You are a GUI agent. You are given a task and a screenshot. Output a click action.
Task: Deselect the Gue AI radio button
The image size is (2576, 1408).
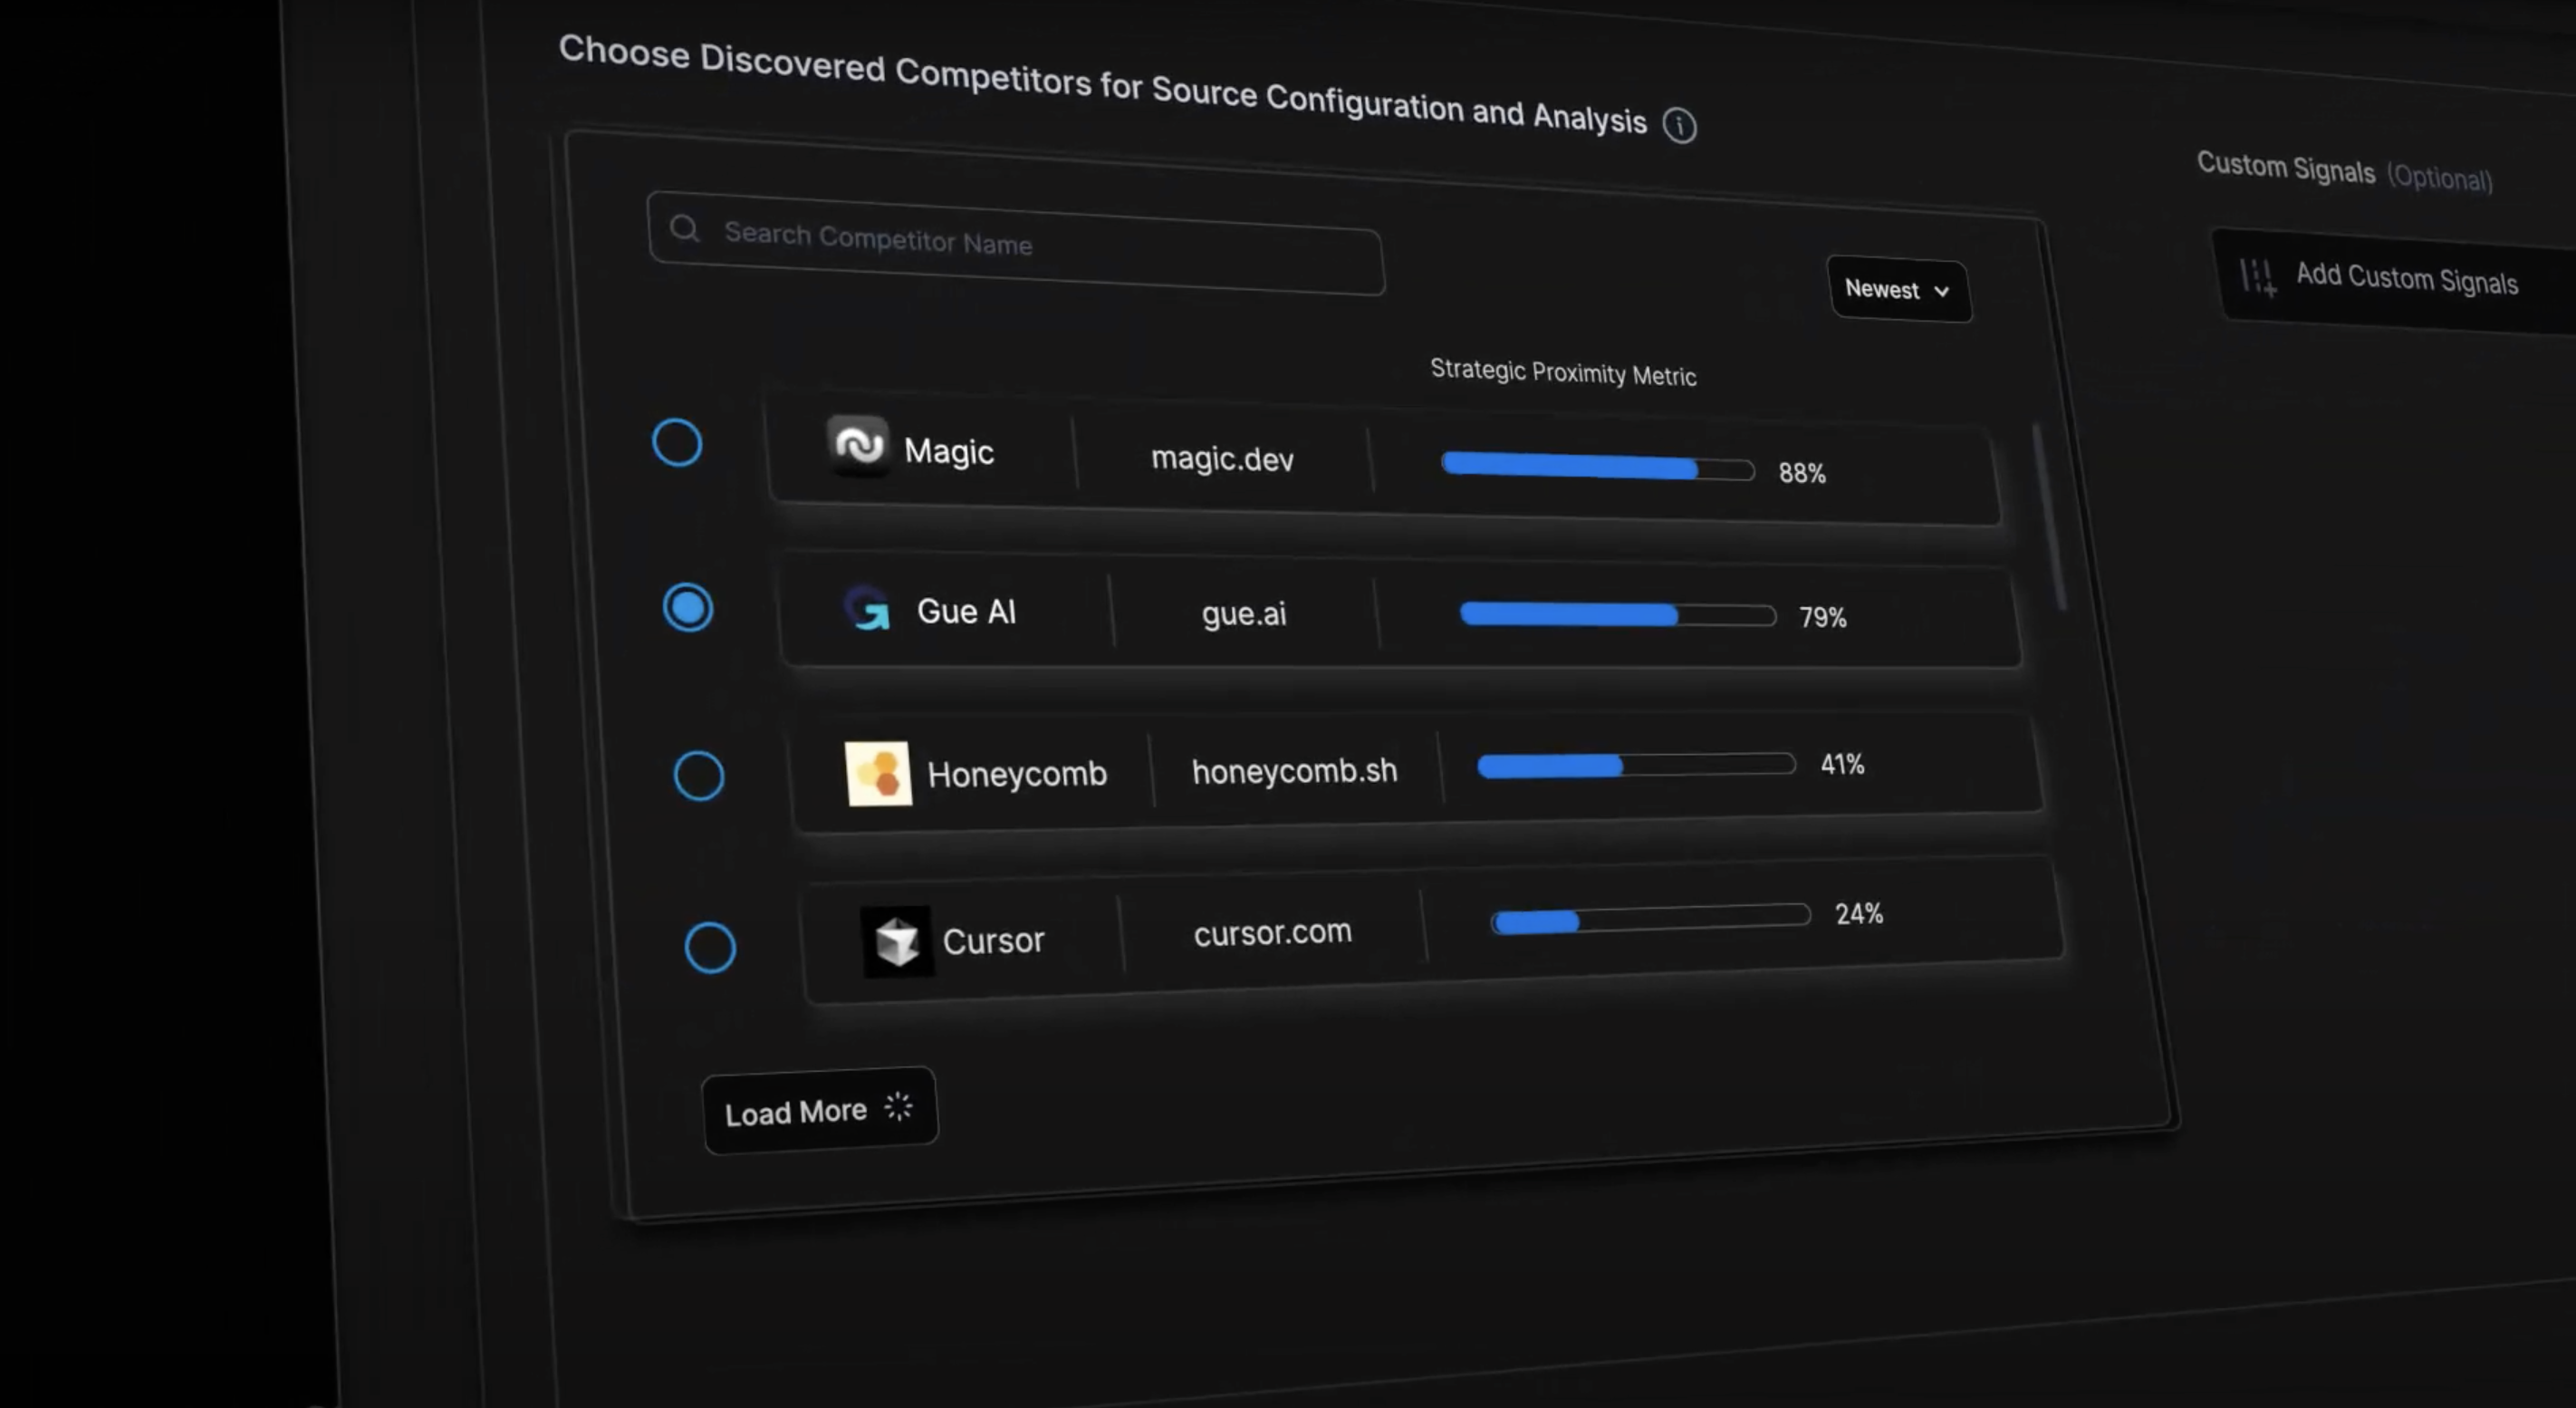click(x=688, y=607)
